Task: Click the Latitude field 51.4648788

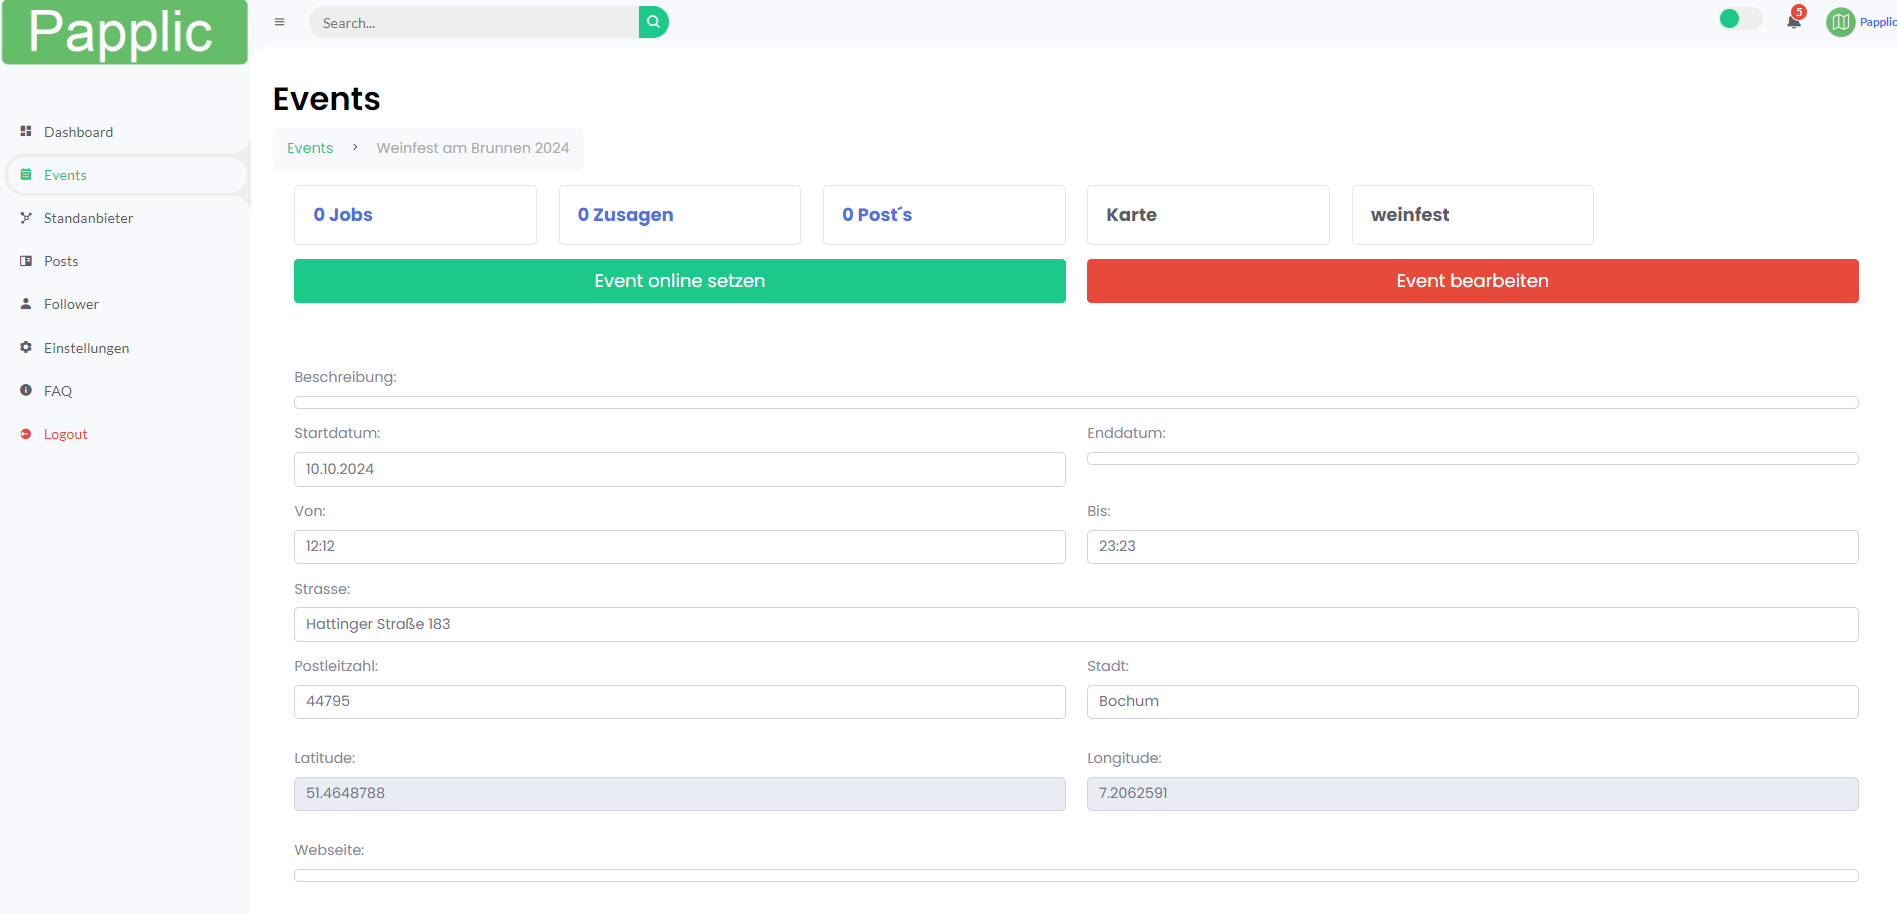Action: (680, 794)
